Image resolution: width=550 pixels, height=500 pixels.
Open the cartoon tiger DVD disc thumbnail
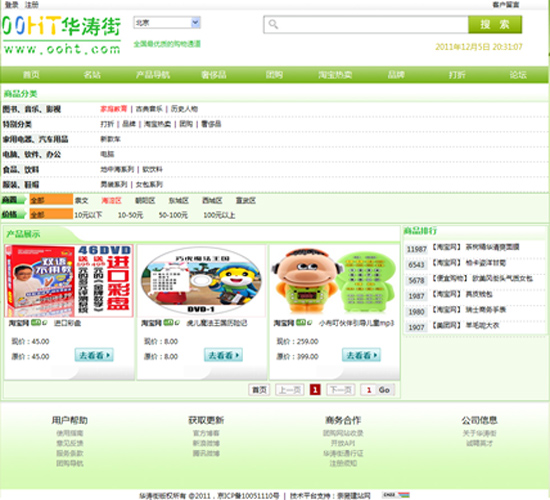(x=201, y=281)
